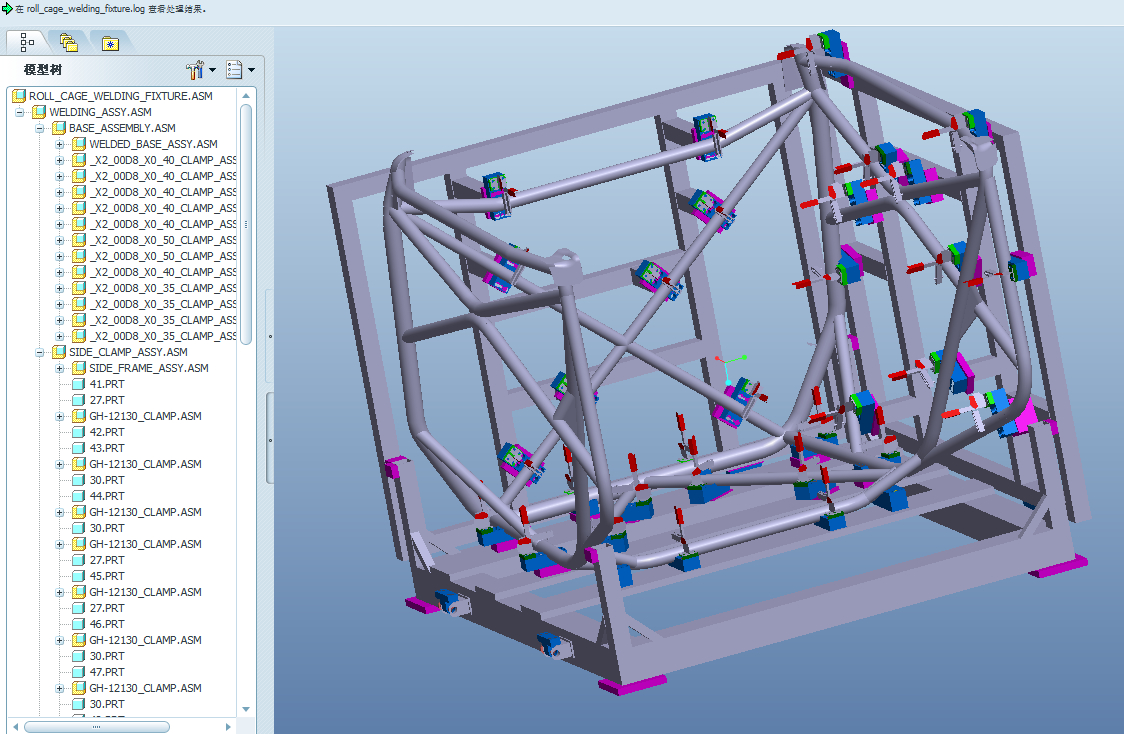1124x734 pixels.
Task: Switch to the Model Tree navigator tab
Action: click(27, 43)
